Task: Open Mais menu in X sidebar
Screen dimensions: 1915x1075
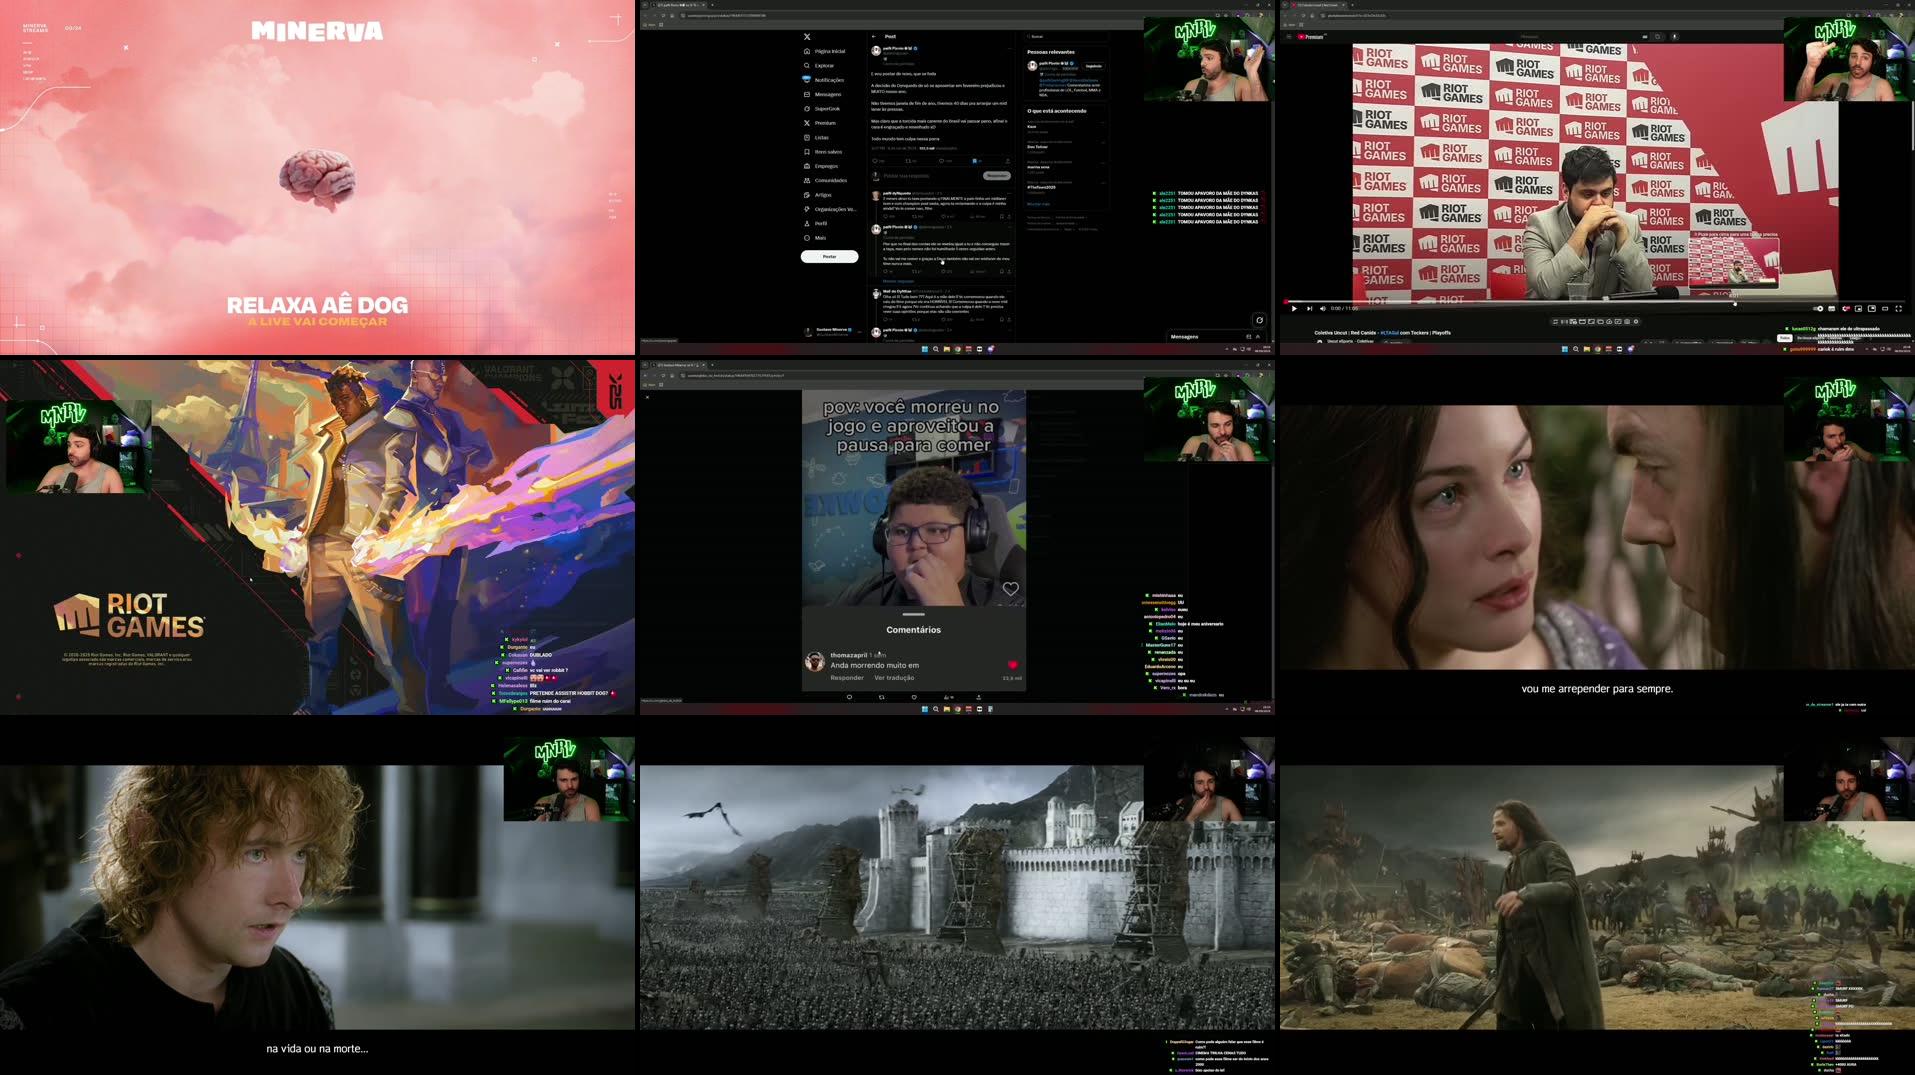Action: [x=815, y=238]
